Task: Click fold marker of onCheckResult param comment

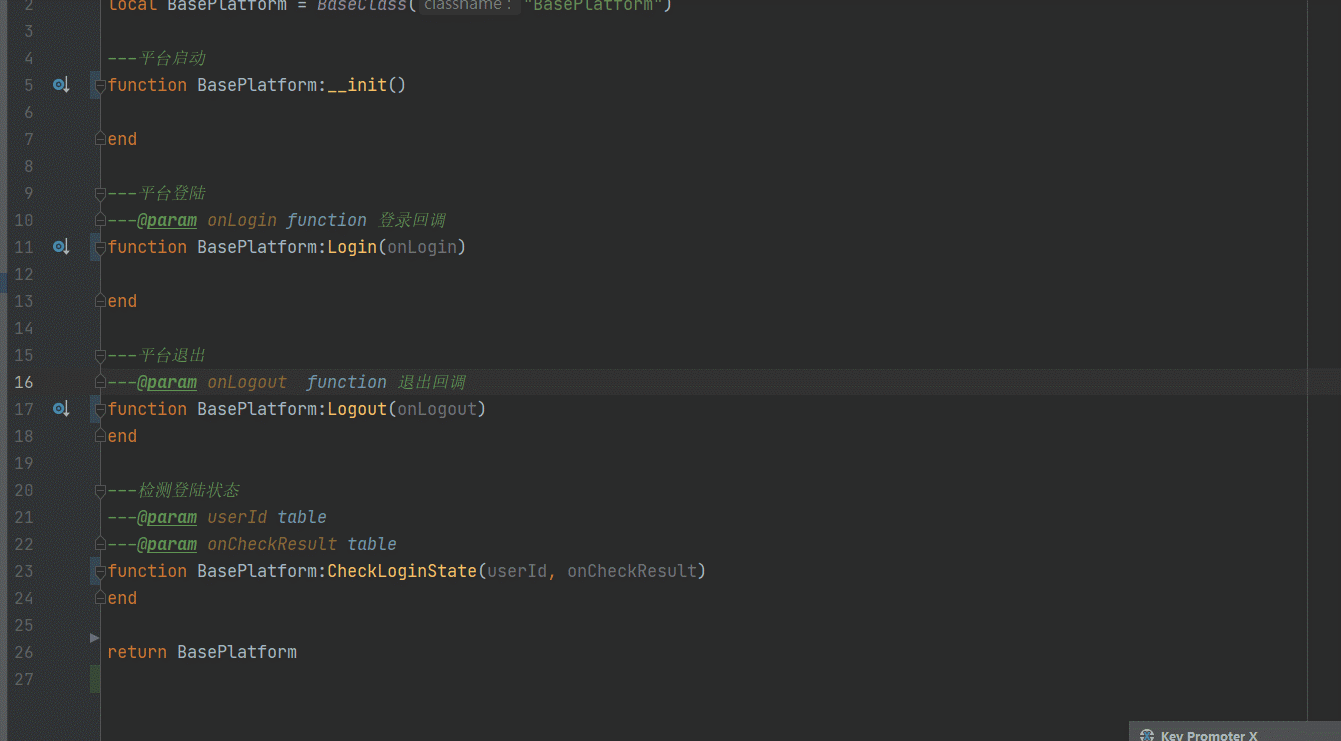Action: (x=100, y=544)
